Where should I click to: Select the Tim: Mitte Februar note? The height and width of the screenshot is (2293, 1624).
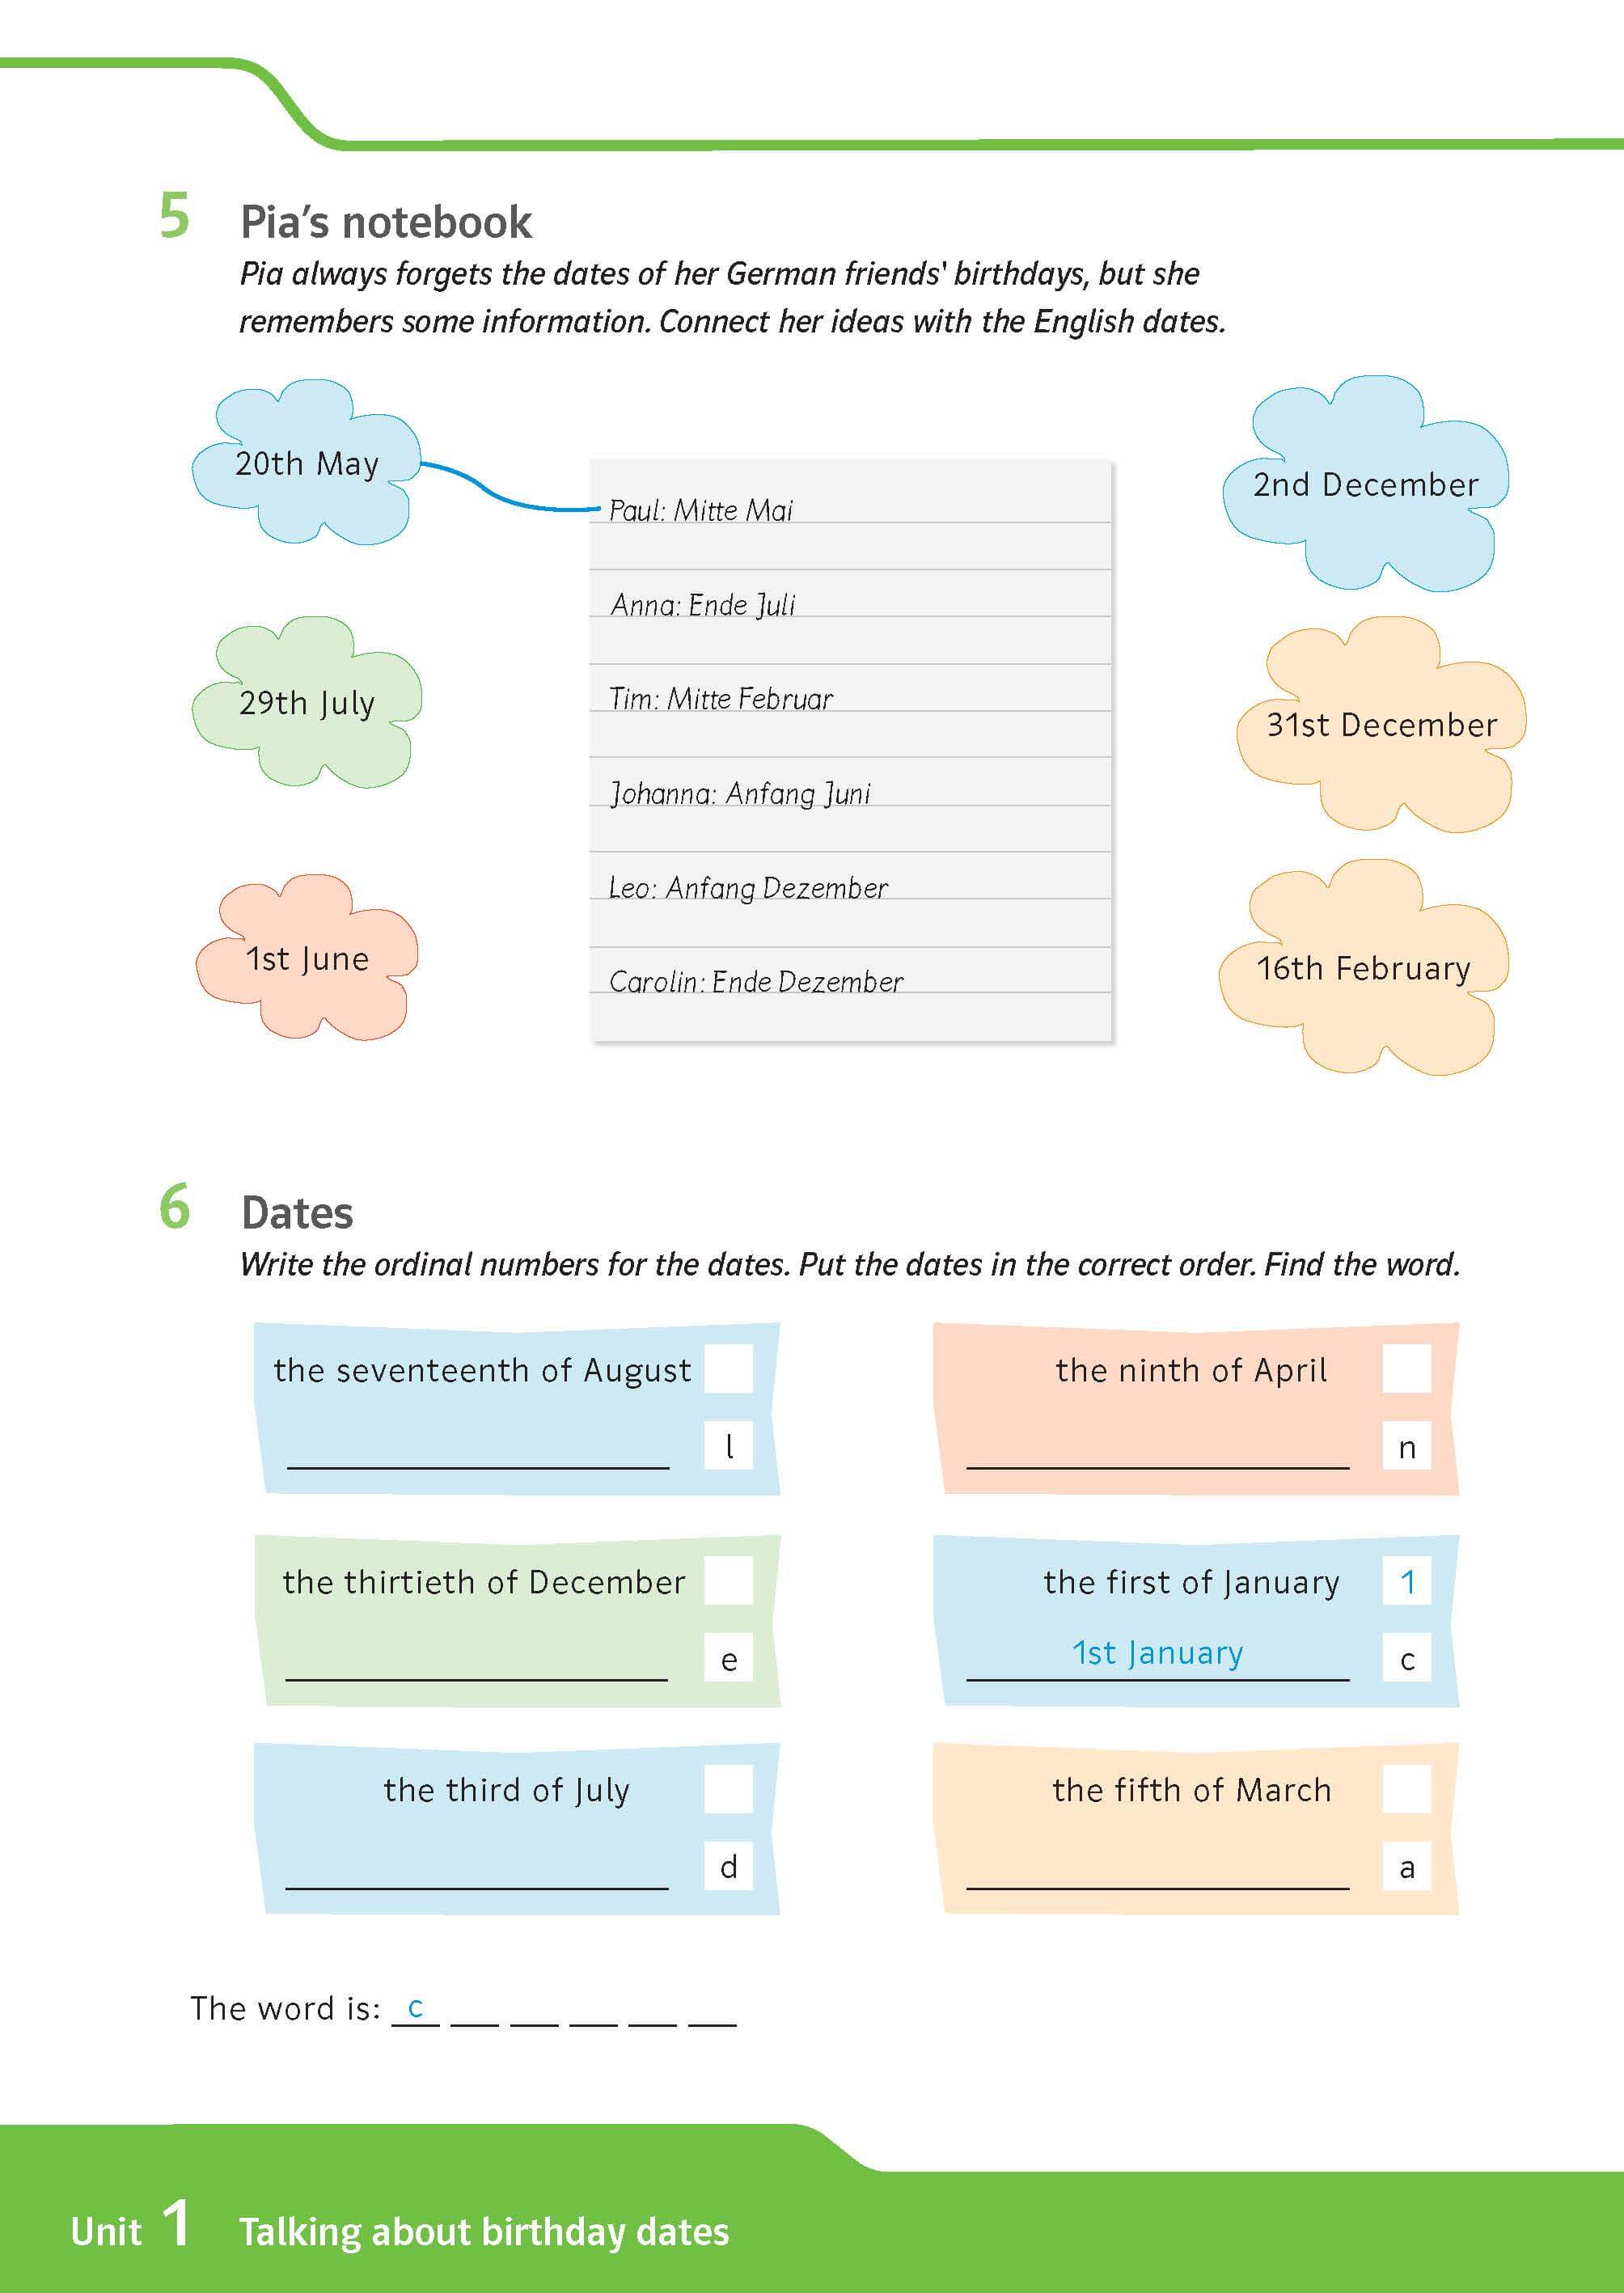click(721, 698)
